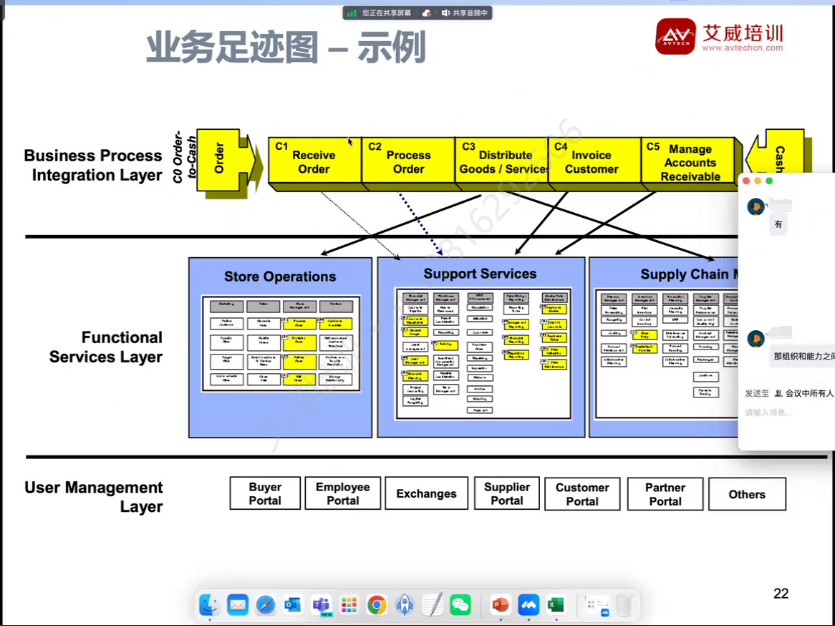Launch Microsoft Excel from the dock
The width and height of the screenshot is (835, 626).
(557, 605)
